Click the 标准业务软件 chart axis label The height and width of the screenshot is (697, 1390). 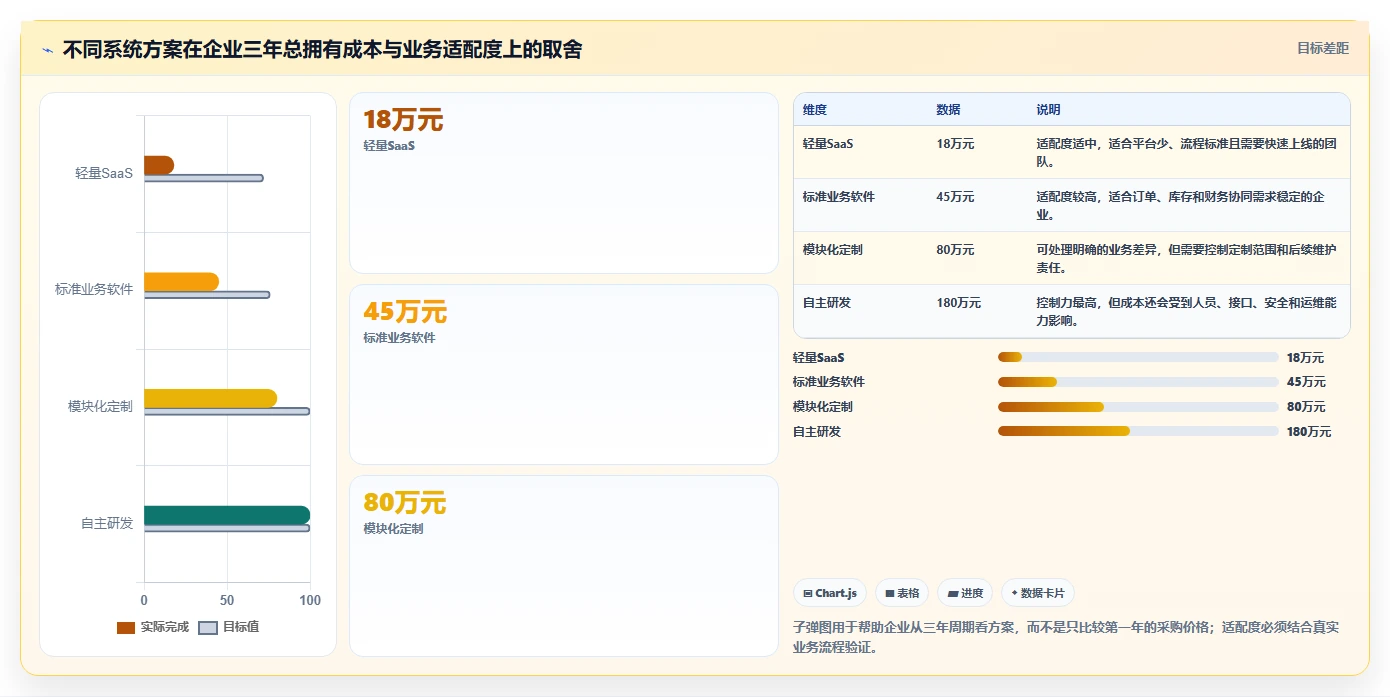(94, 290)
